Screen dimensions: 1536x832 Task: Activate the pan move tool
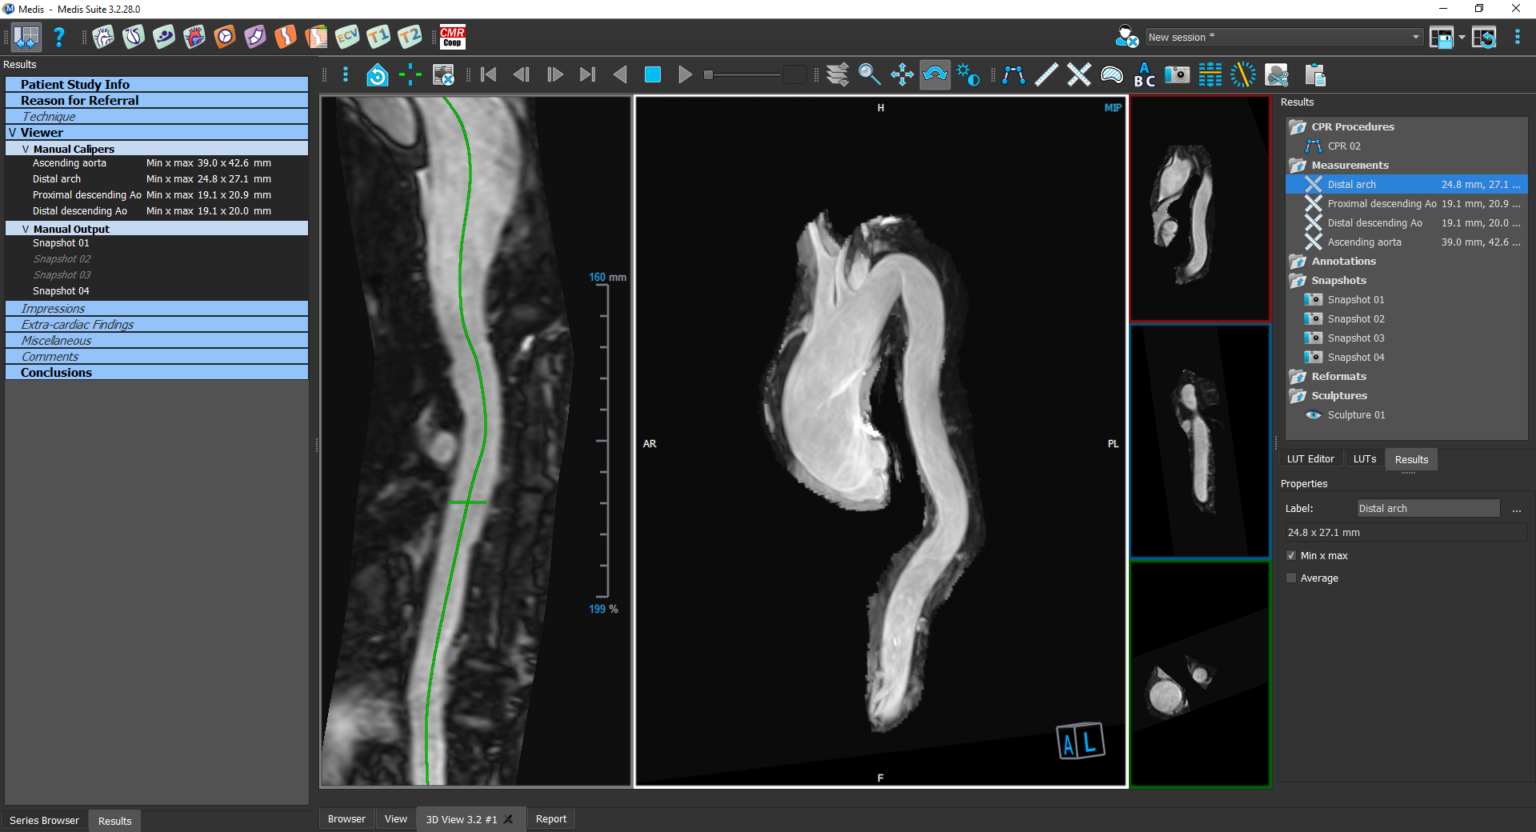(902, 75)
